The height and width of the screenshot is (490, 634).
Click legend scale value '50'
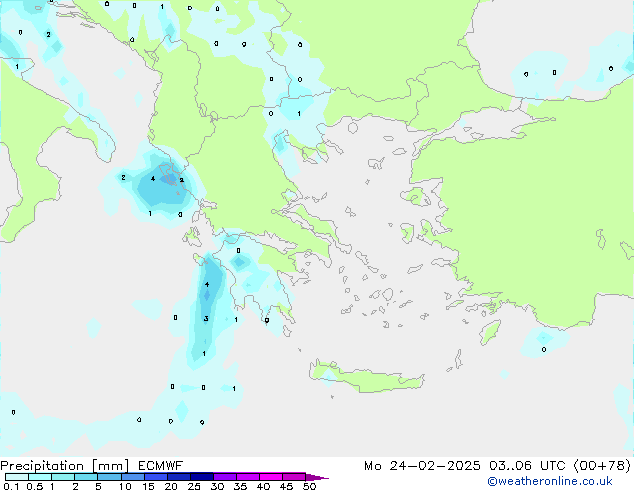(309, 486)
